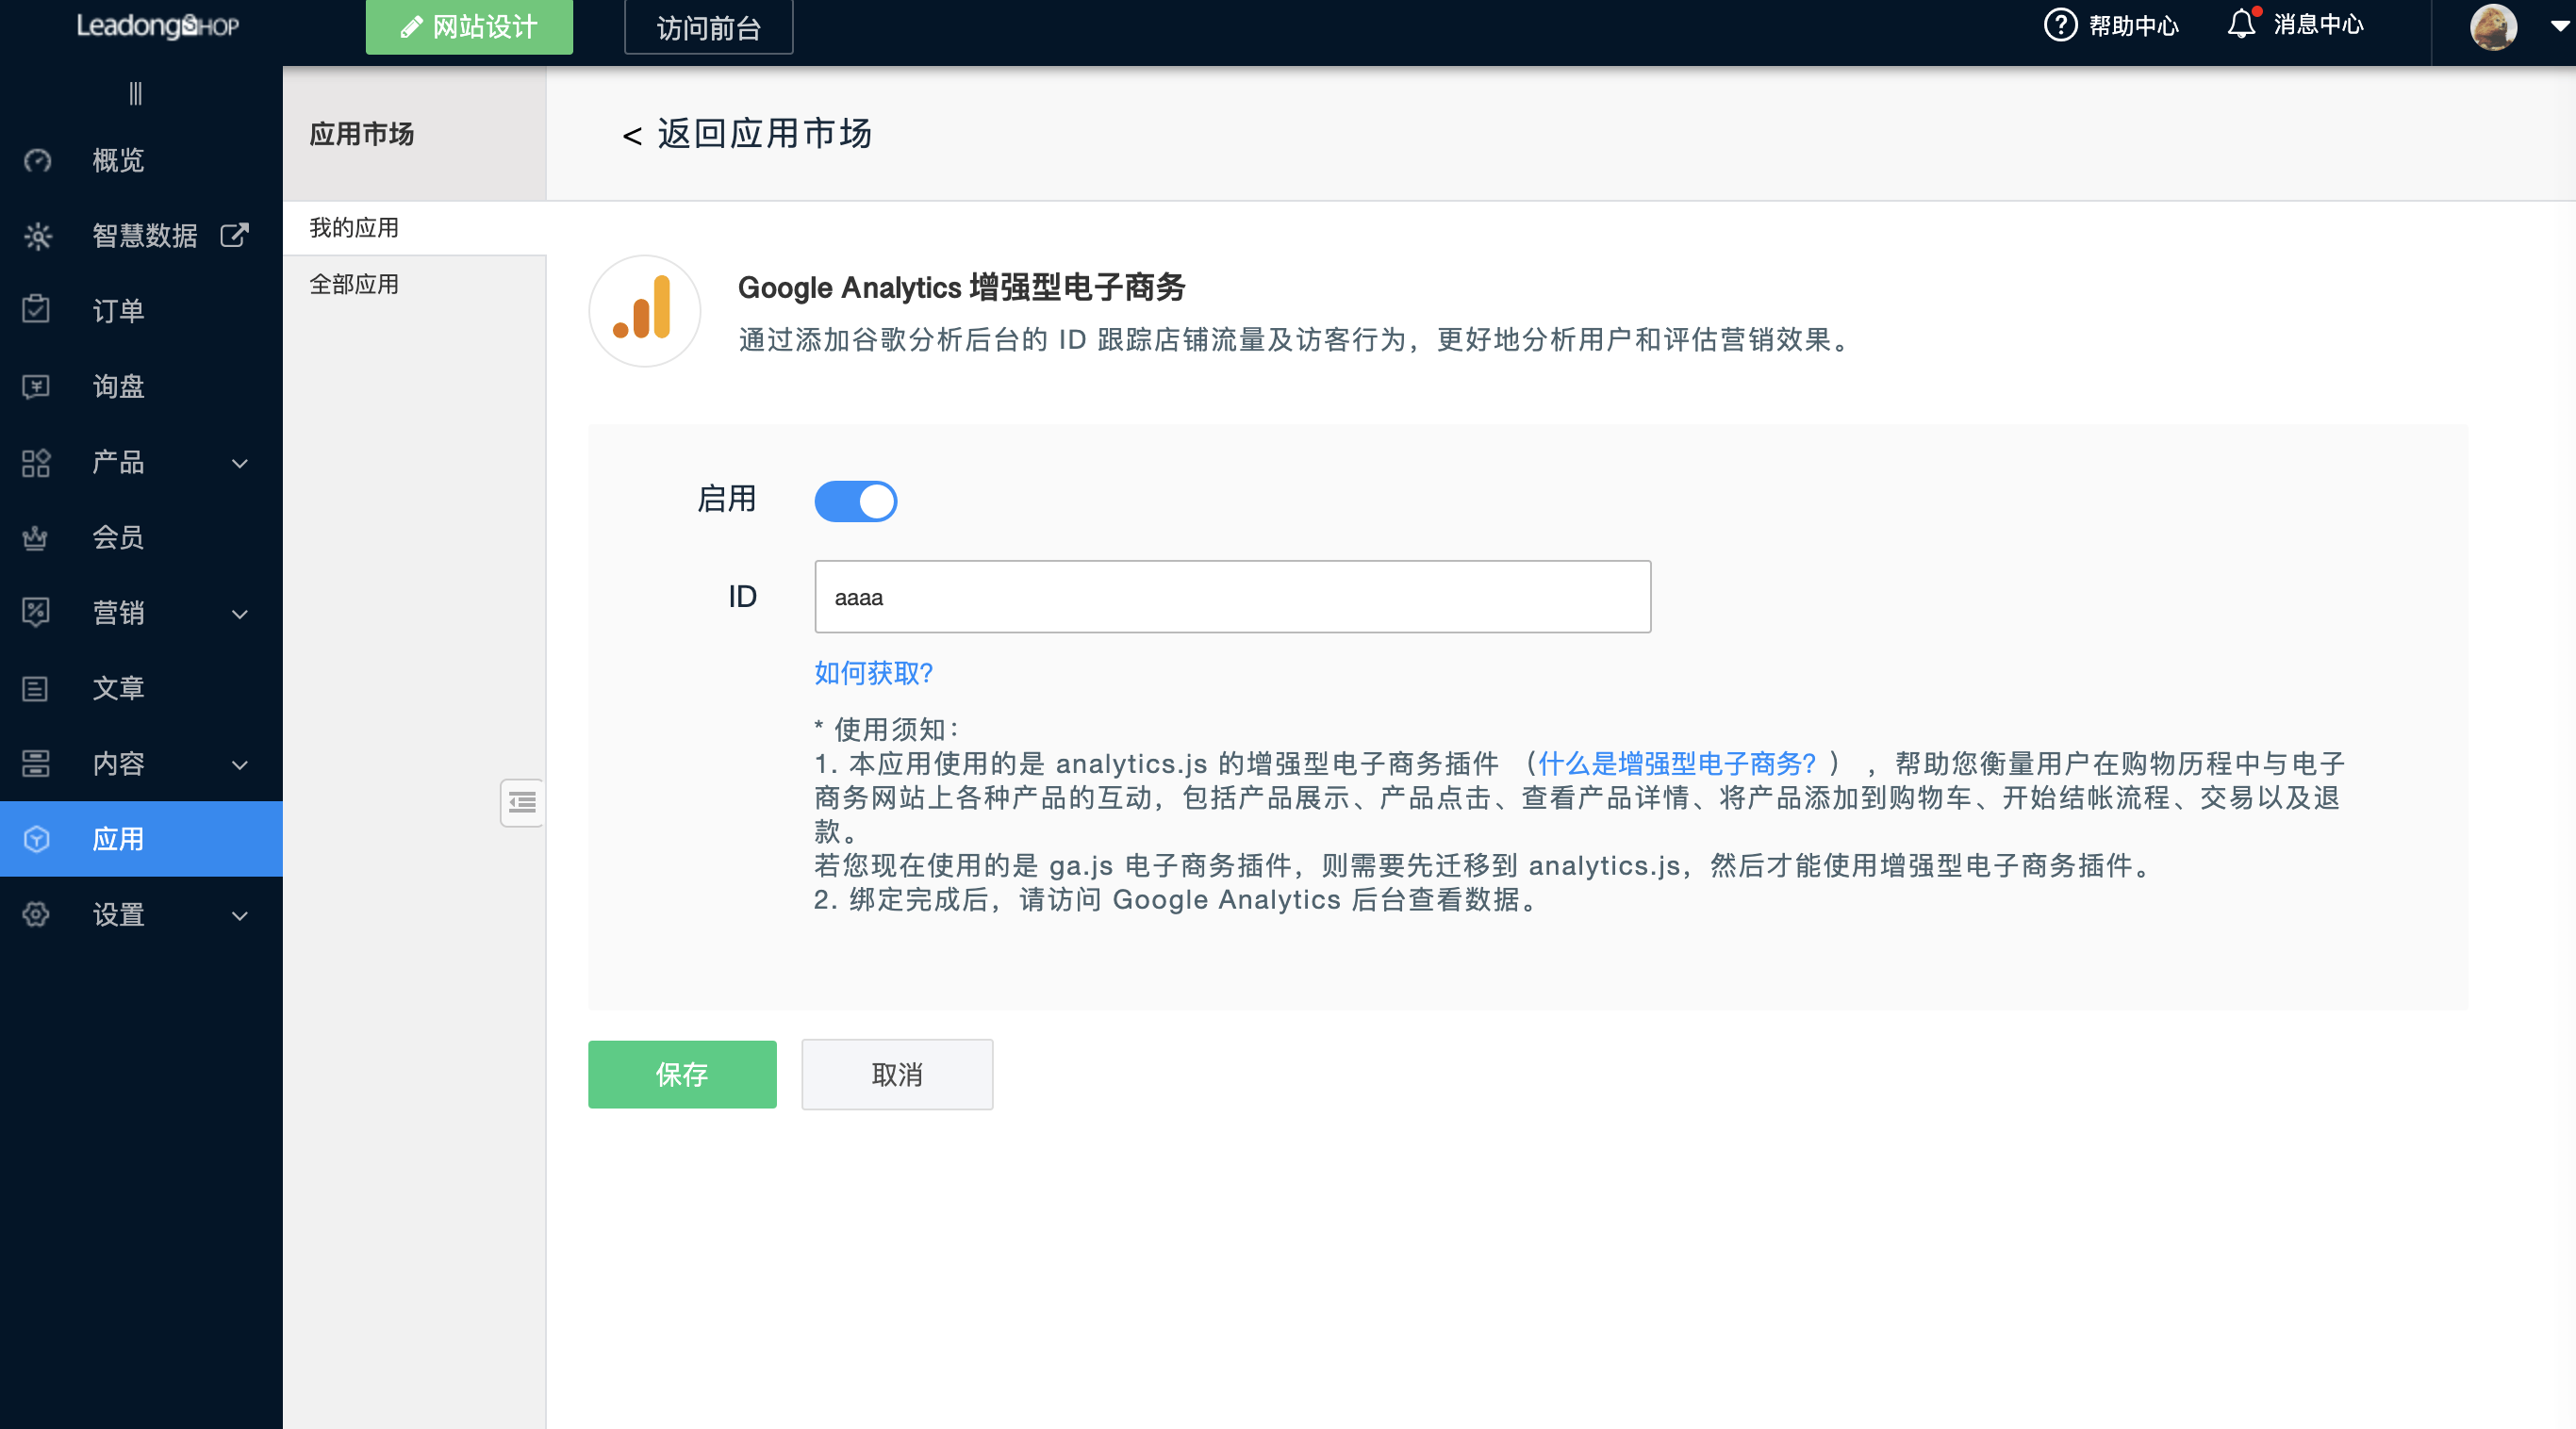Toggle the 启用 enable switch off

(x=856, y=501)
